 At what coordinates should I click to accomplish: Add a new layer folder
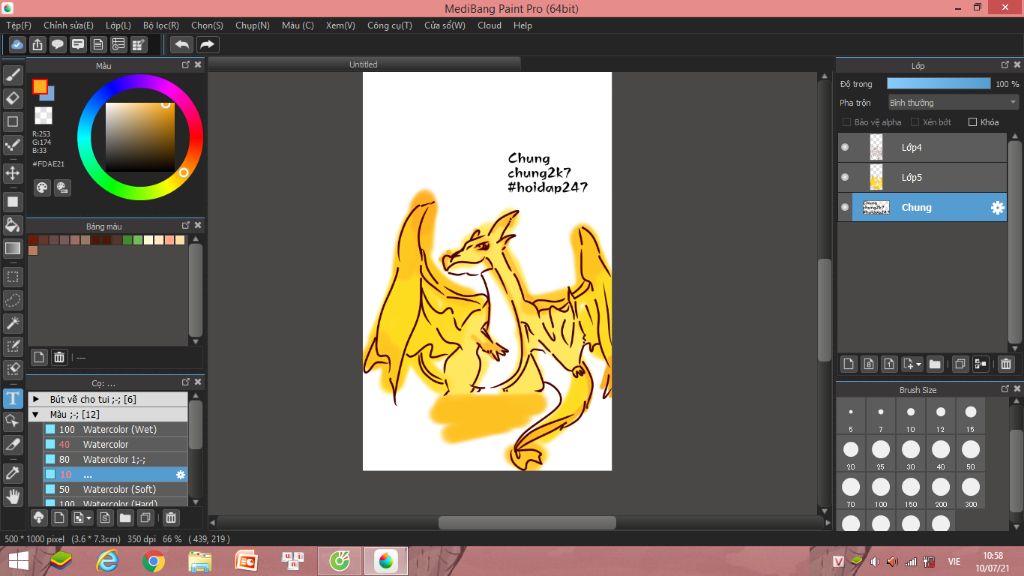[935, 364]
